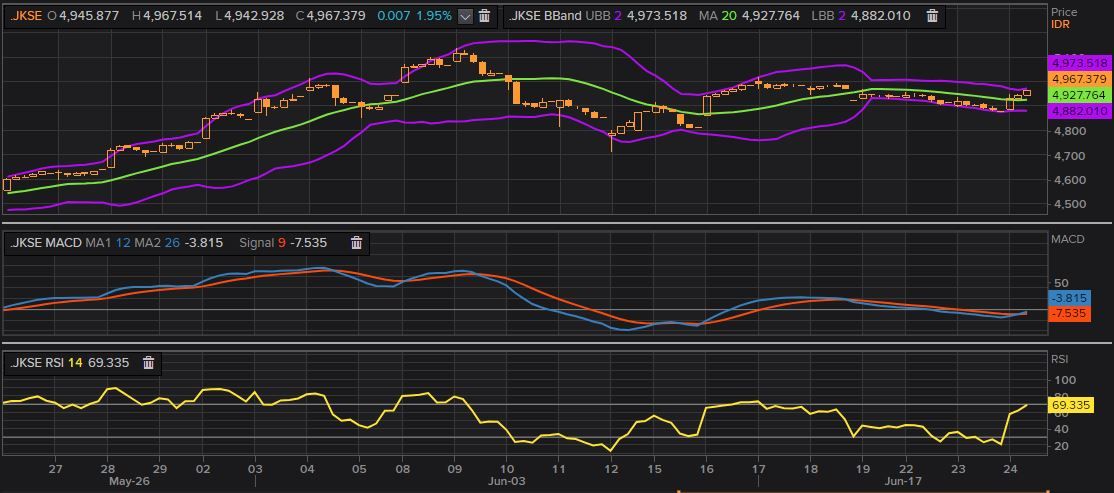Click the close price value 4,967.379
The height and width of the screenshot is (493, 1114).
[x=336, y=16]
